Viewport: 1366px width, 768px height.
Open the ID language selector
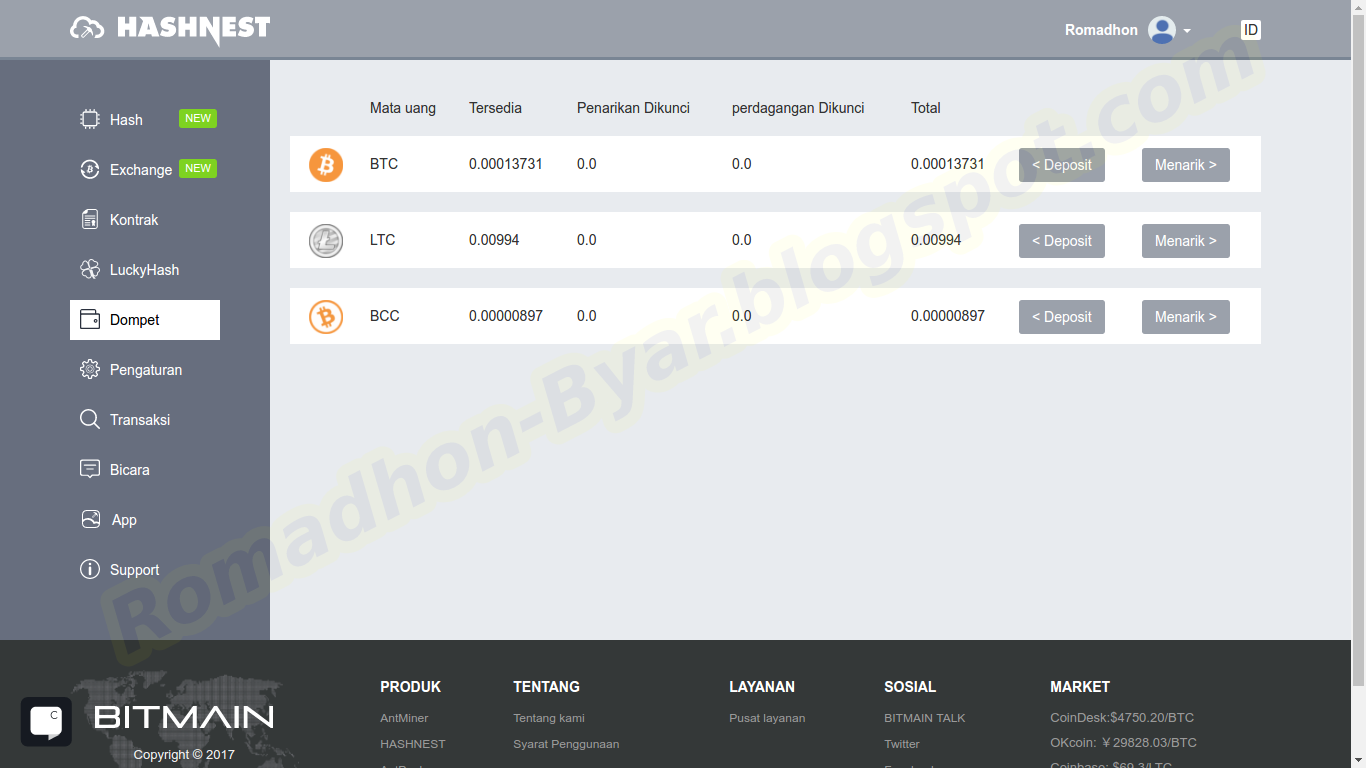coord(1251,30)
